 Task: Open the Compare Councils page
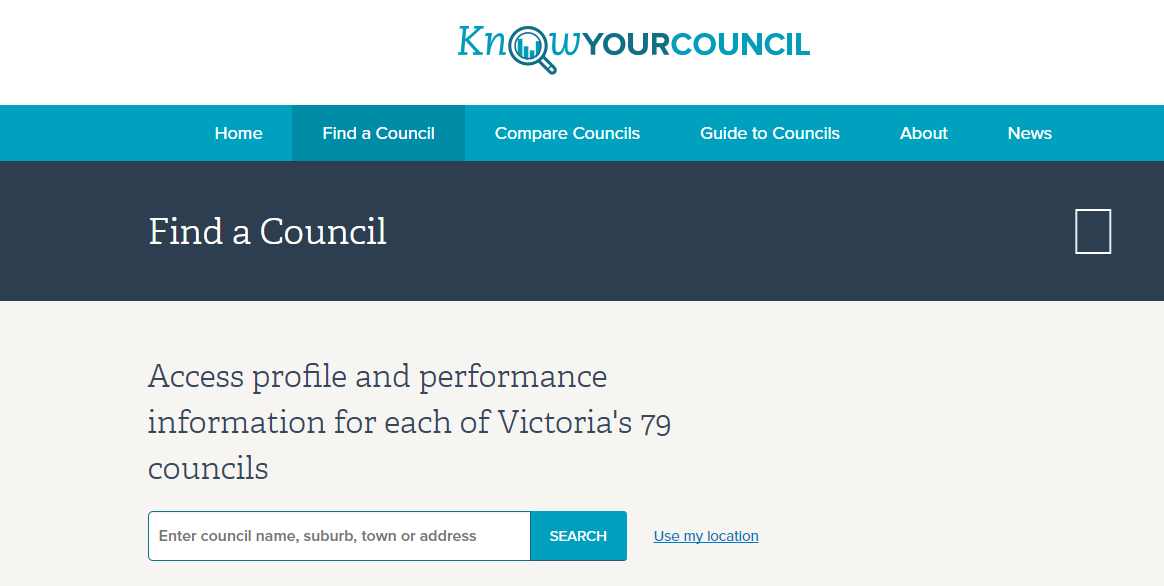pyautogui.click(x=567, y=133)
